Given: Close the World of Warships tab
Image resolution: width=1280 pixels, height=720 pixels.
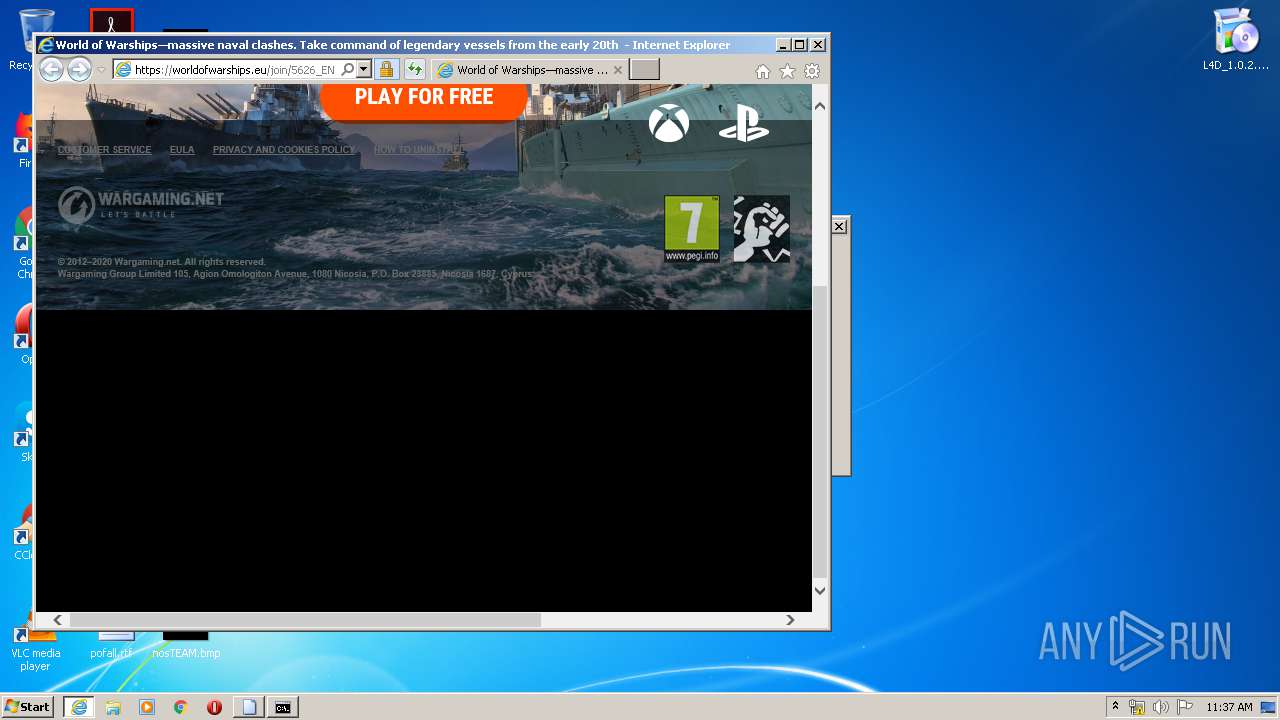Looking at the screenshot, I should coord(618,70).
